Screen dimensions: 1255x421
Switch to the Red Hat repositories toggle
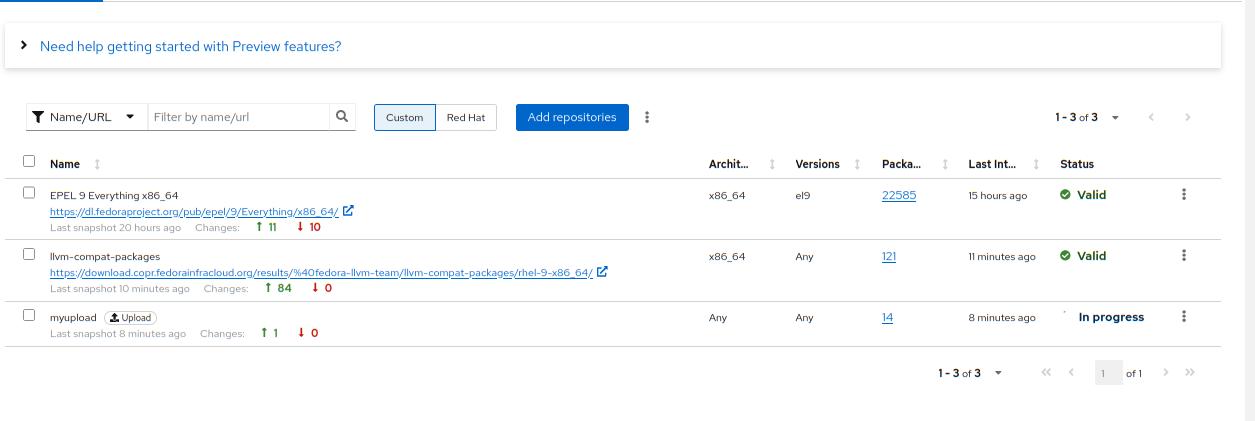click(x=465, y=118)
